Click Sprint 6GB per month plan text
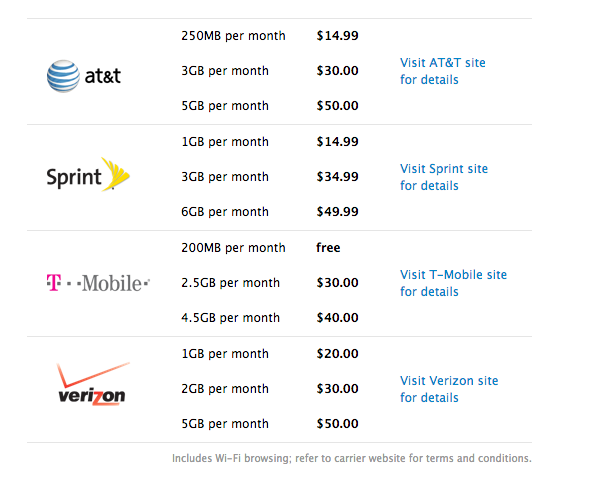The height and width of the screenshot is (480, 596). point(225,212)
